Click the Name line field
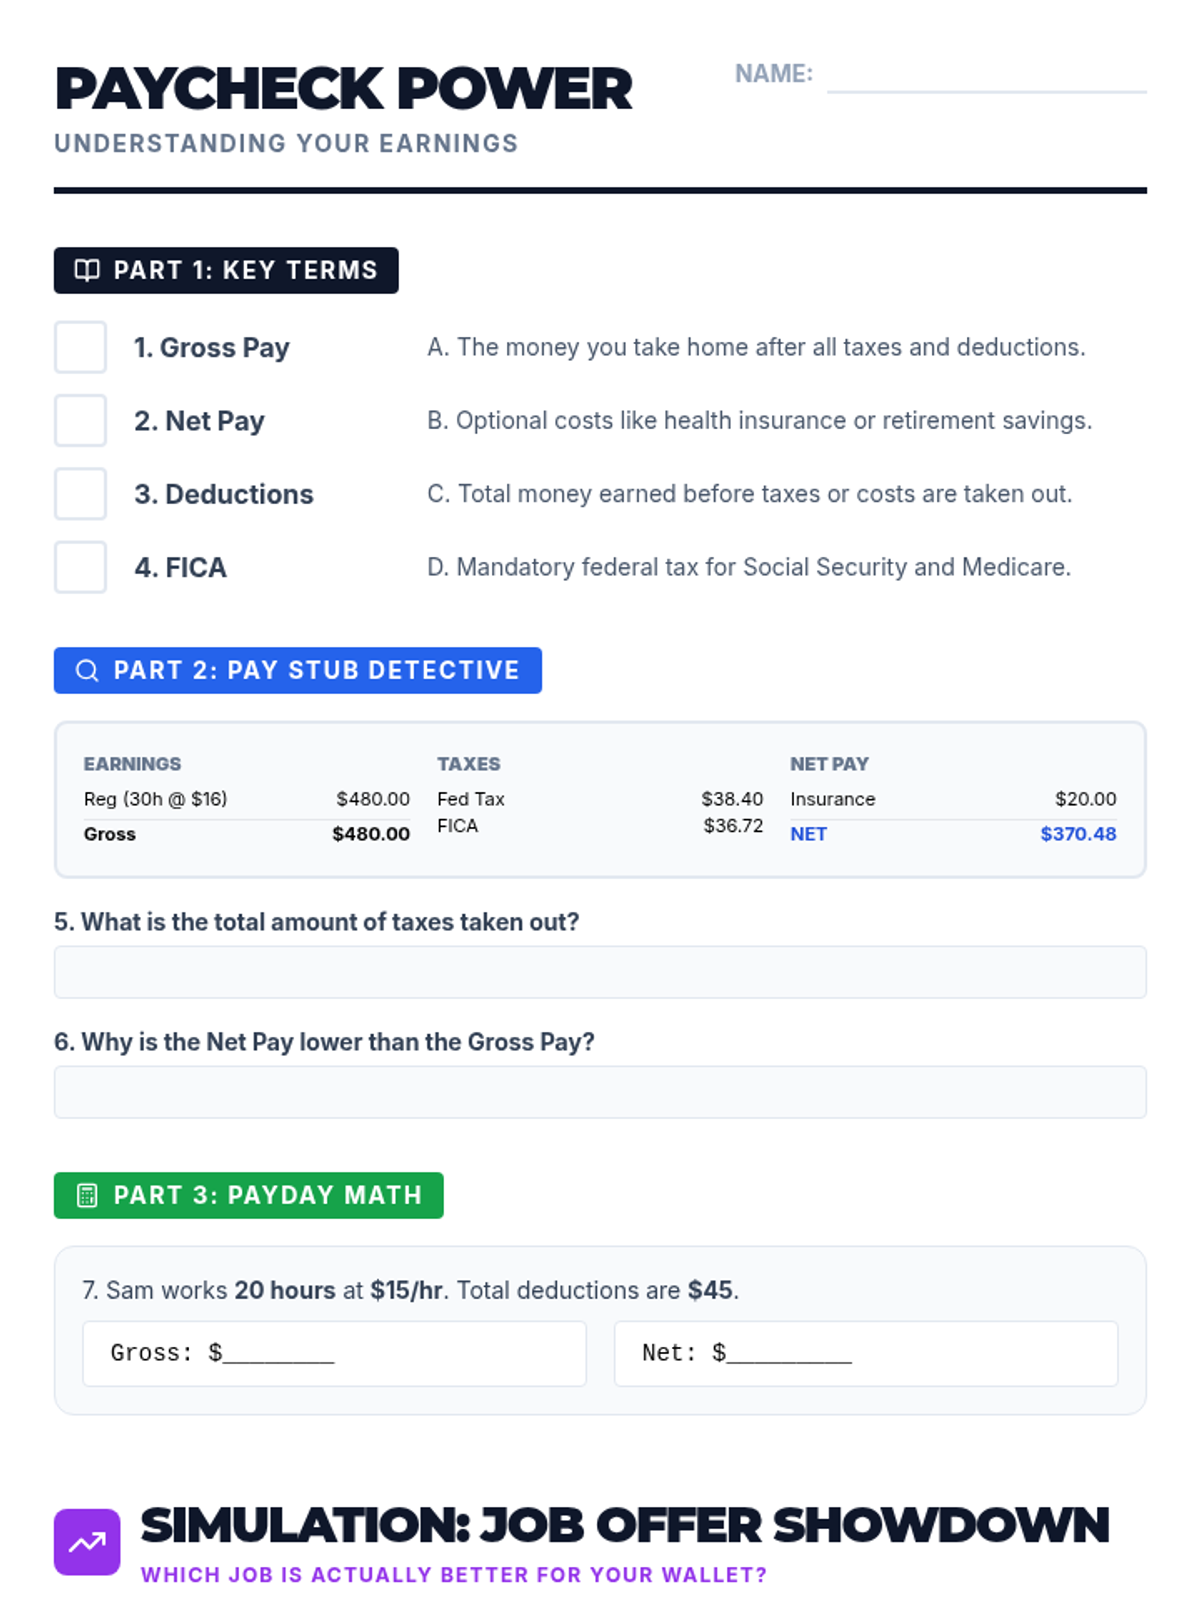The image size is (1200, 1600). tap(986, 76)
